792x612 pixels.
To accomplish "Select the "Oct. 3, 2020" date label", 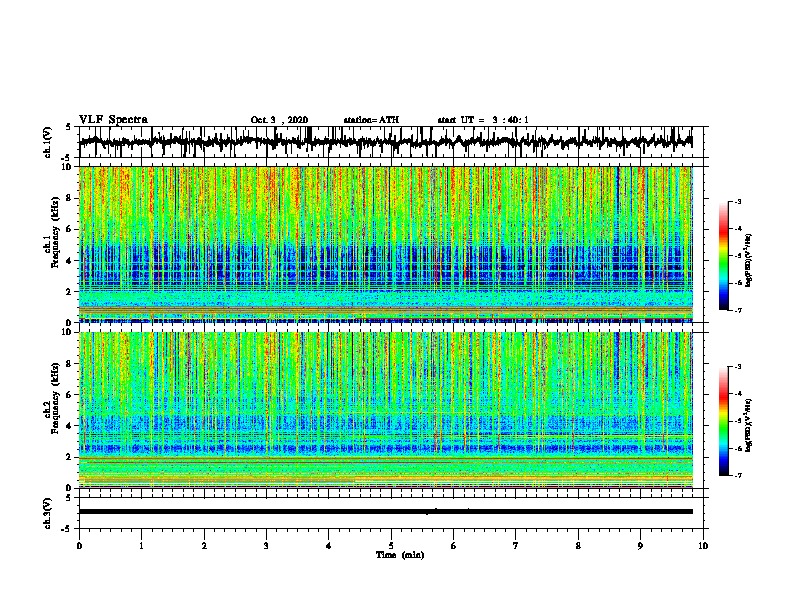I will coord(279,120).
